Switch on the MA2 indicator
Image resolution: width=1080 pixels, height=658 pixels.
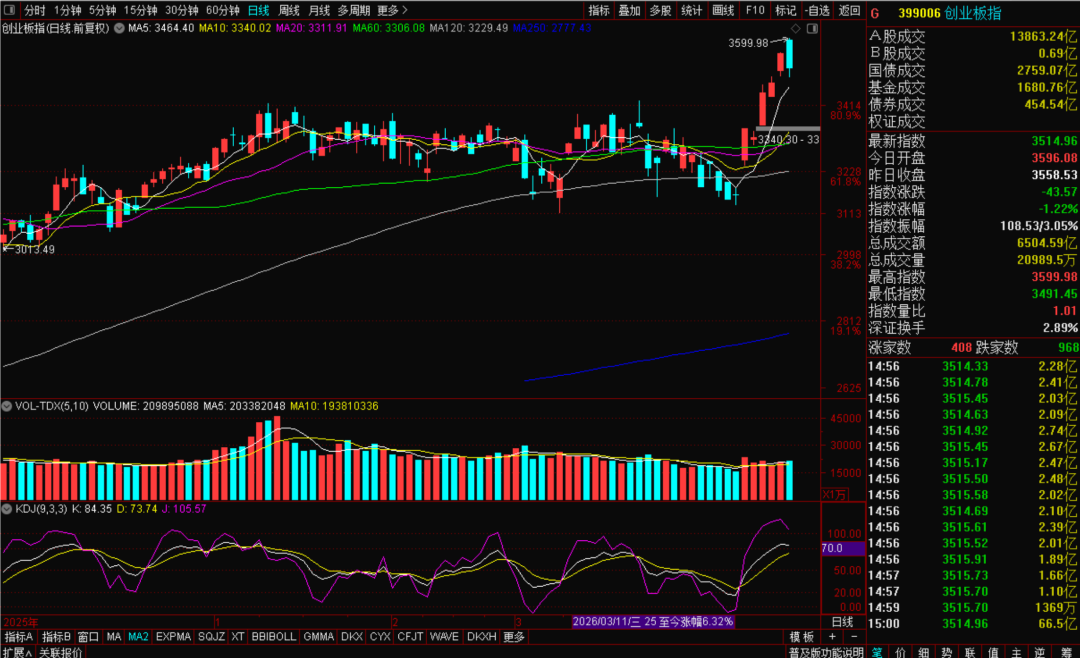(138, 637)
